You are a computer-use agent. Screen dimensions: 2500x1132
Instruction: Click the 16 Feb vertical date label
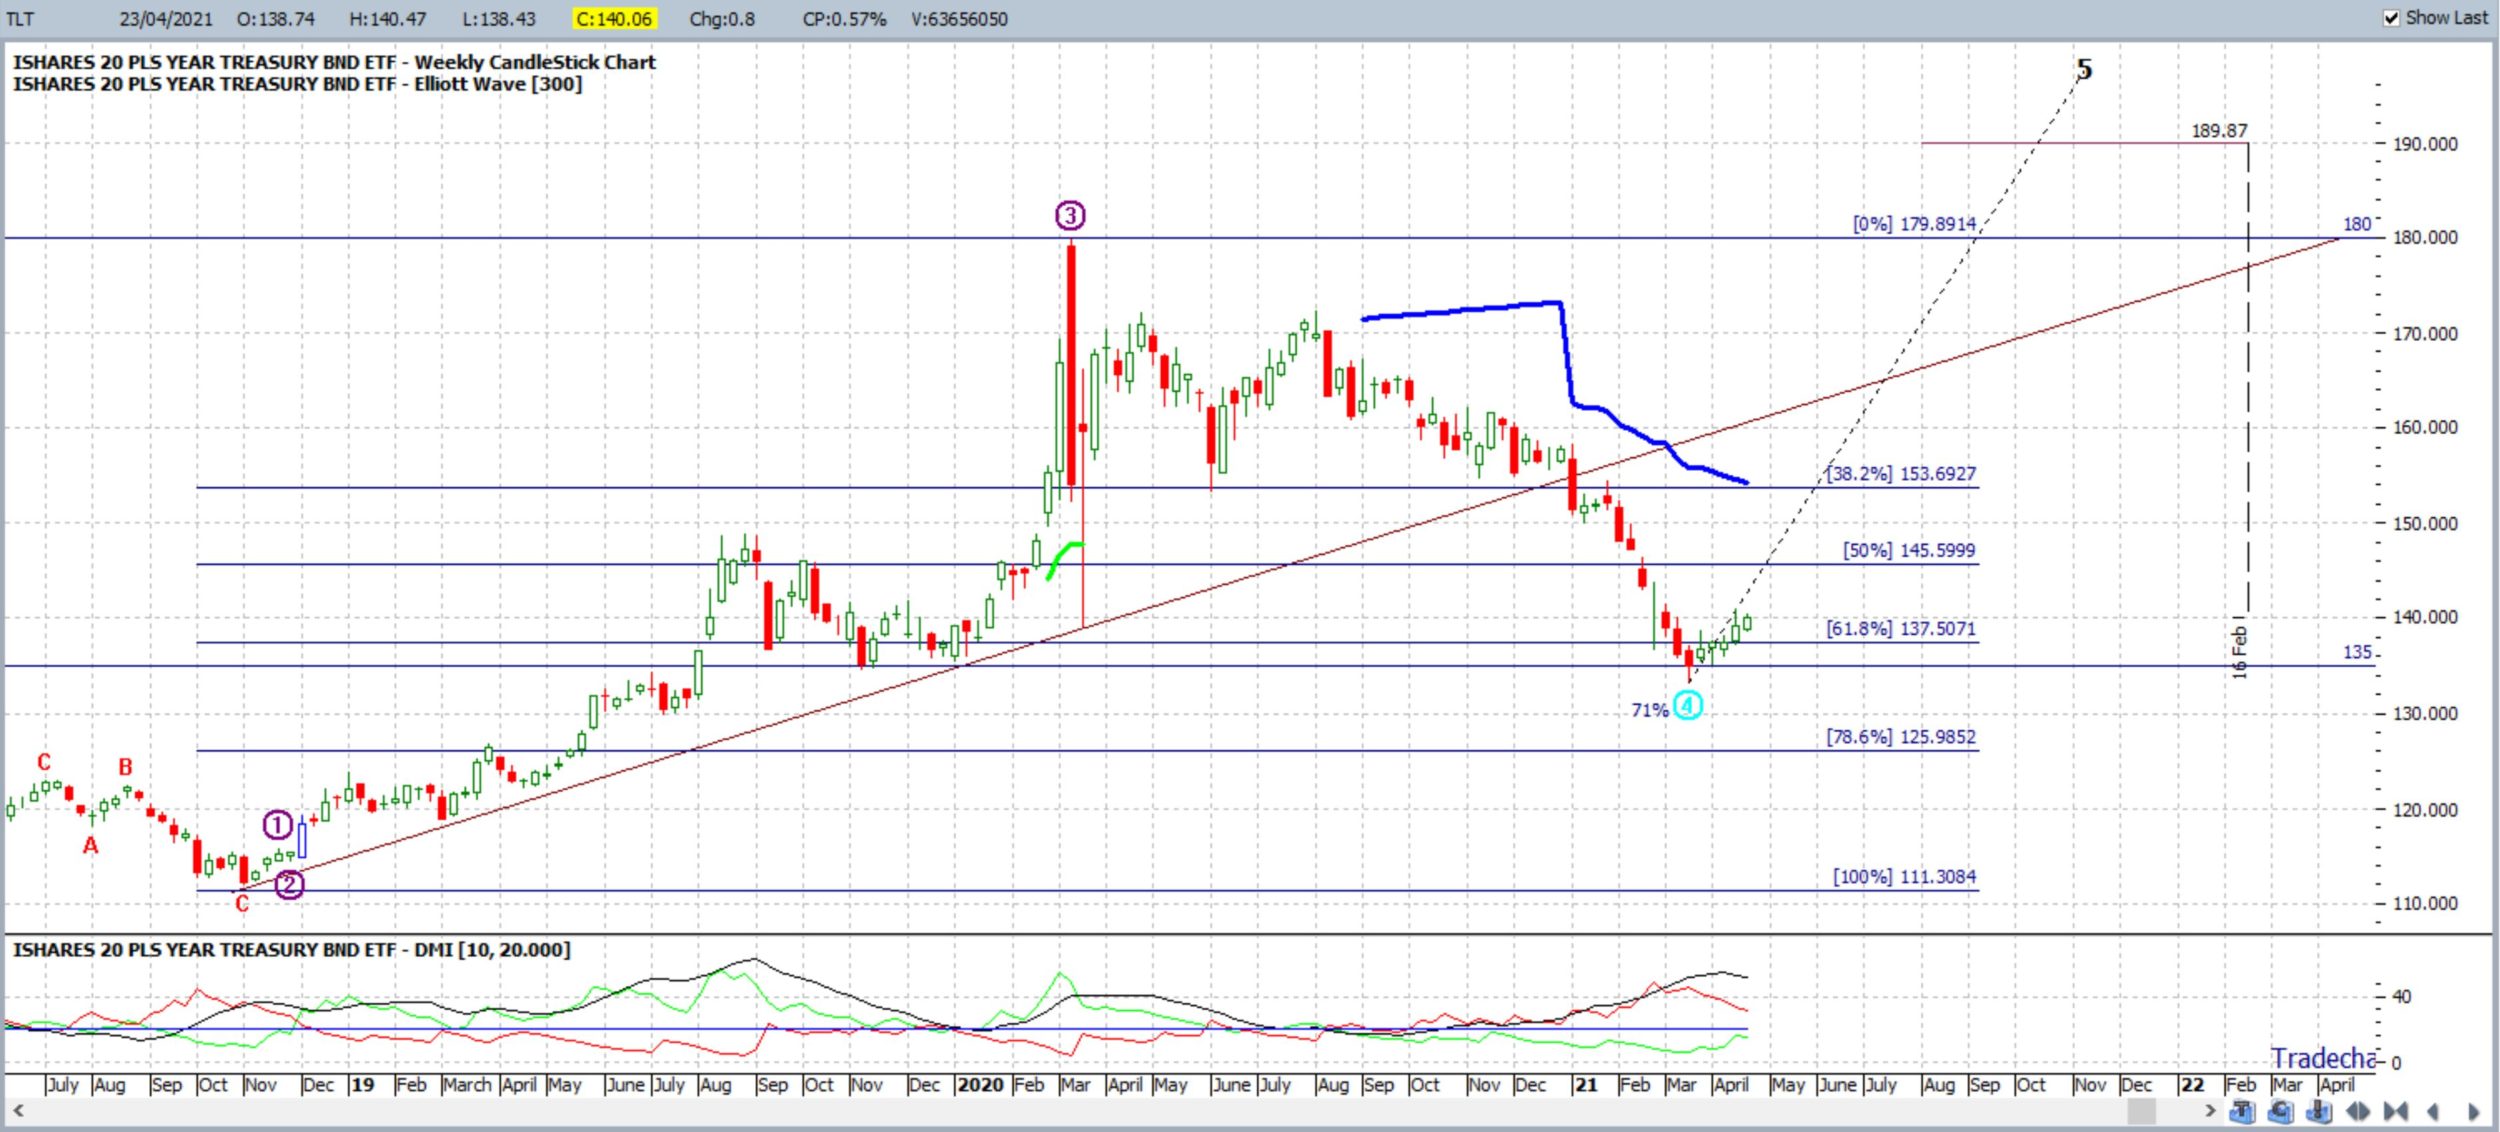tap(2240, 651)
